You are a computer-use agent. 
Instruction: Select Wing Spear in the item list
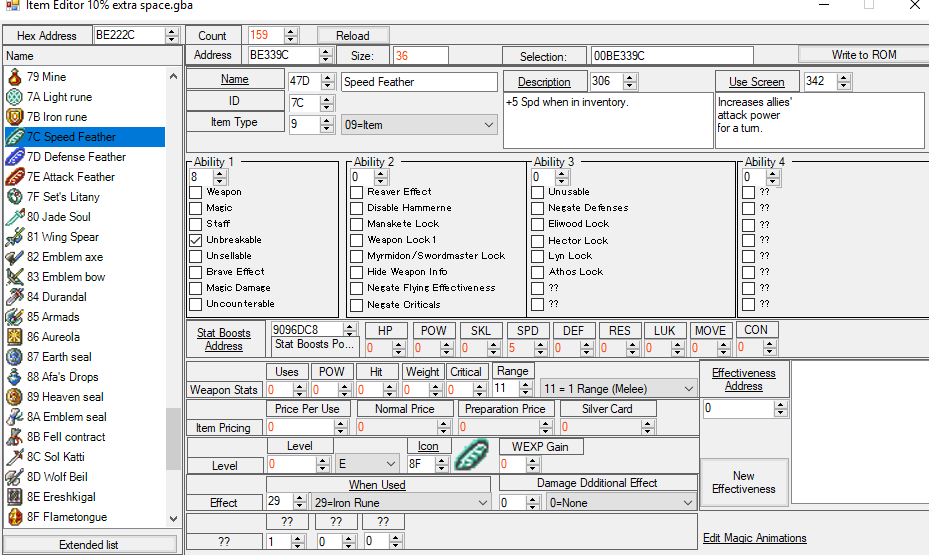point(71,237)
